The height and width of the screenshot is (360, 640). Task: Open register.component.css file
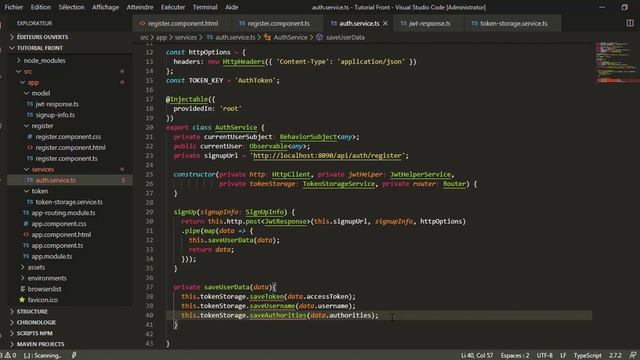68,137
